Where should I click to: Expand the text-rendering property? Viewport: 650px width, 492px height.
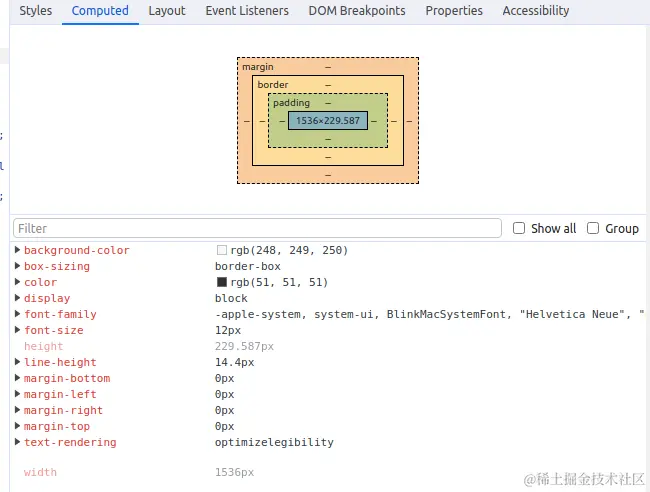coord(17,442)
